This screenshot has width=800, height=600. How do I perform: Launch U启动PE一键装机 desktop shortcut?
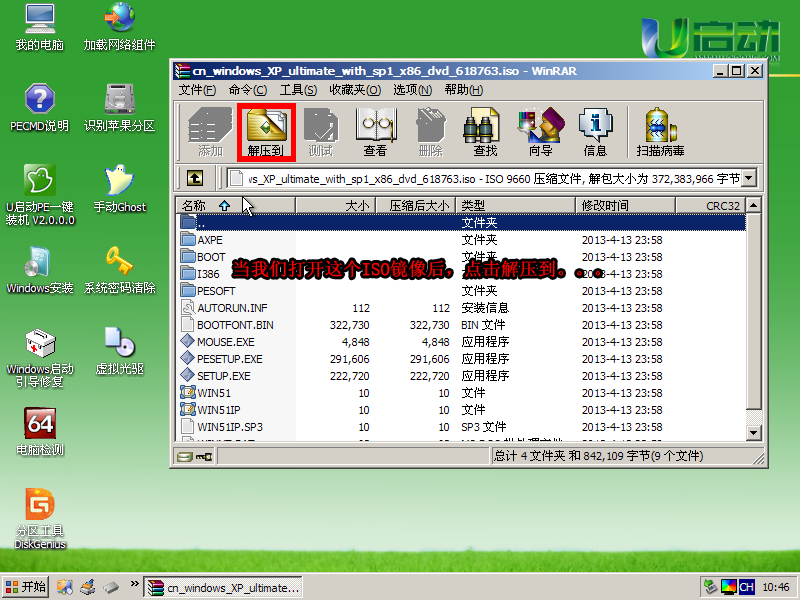40,195
